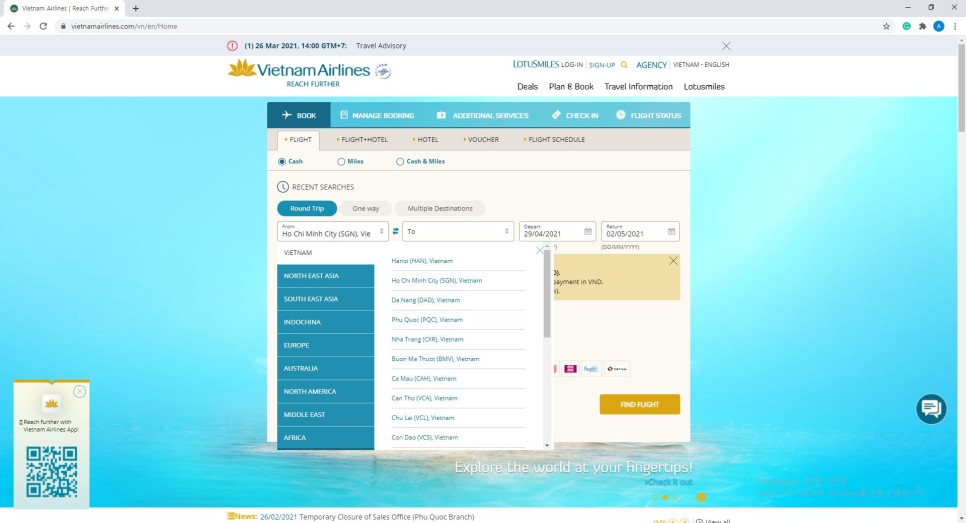
Task: Expand the Middle East region list
Action: [x=325, y=415]
